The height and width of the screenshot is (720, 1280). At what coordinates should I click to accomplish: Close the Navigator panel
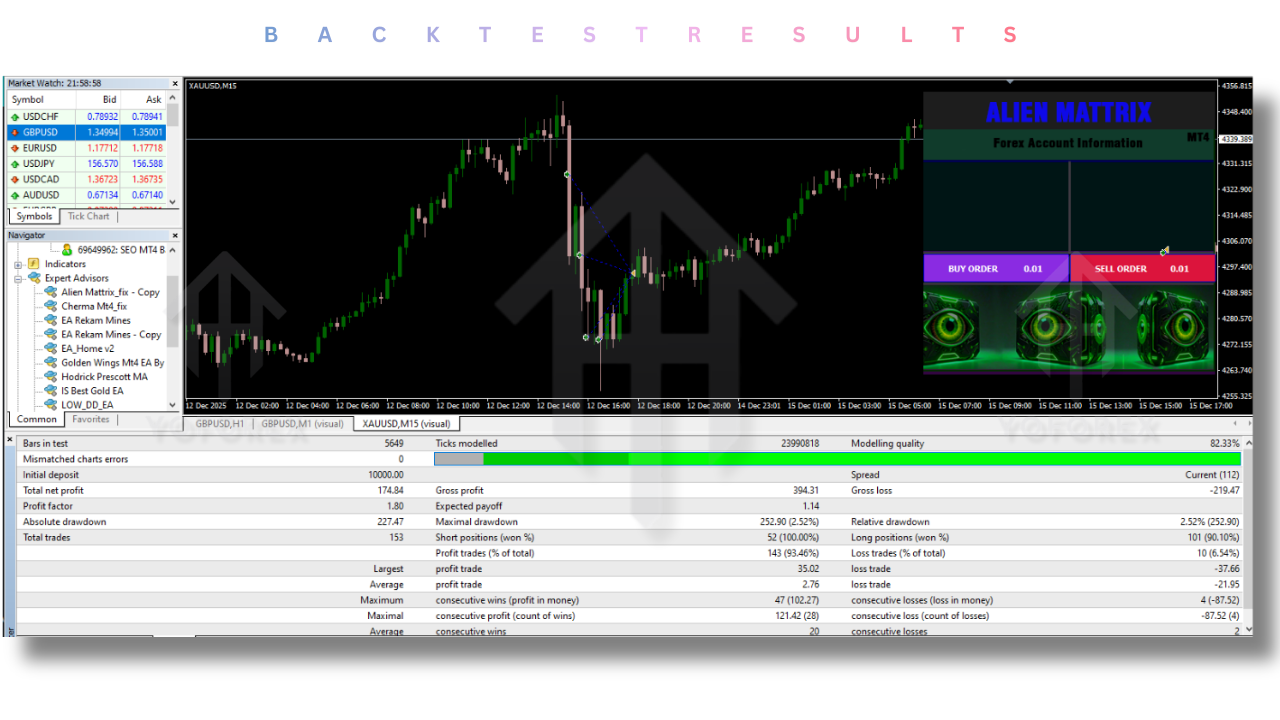coord(175,235)
